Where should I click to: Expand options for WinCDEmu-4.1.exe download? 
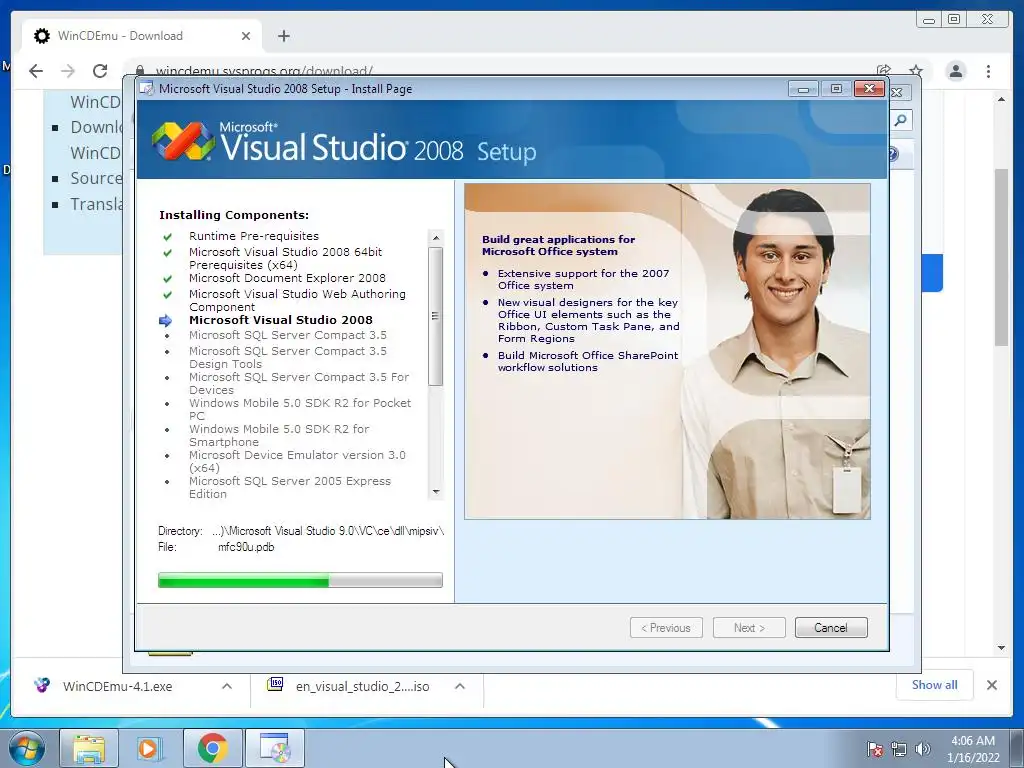point(227,686)
